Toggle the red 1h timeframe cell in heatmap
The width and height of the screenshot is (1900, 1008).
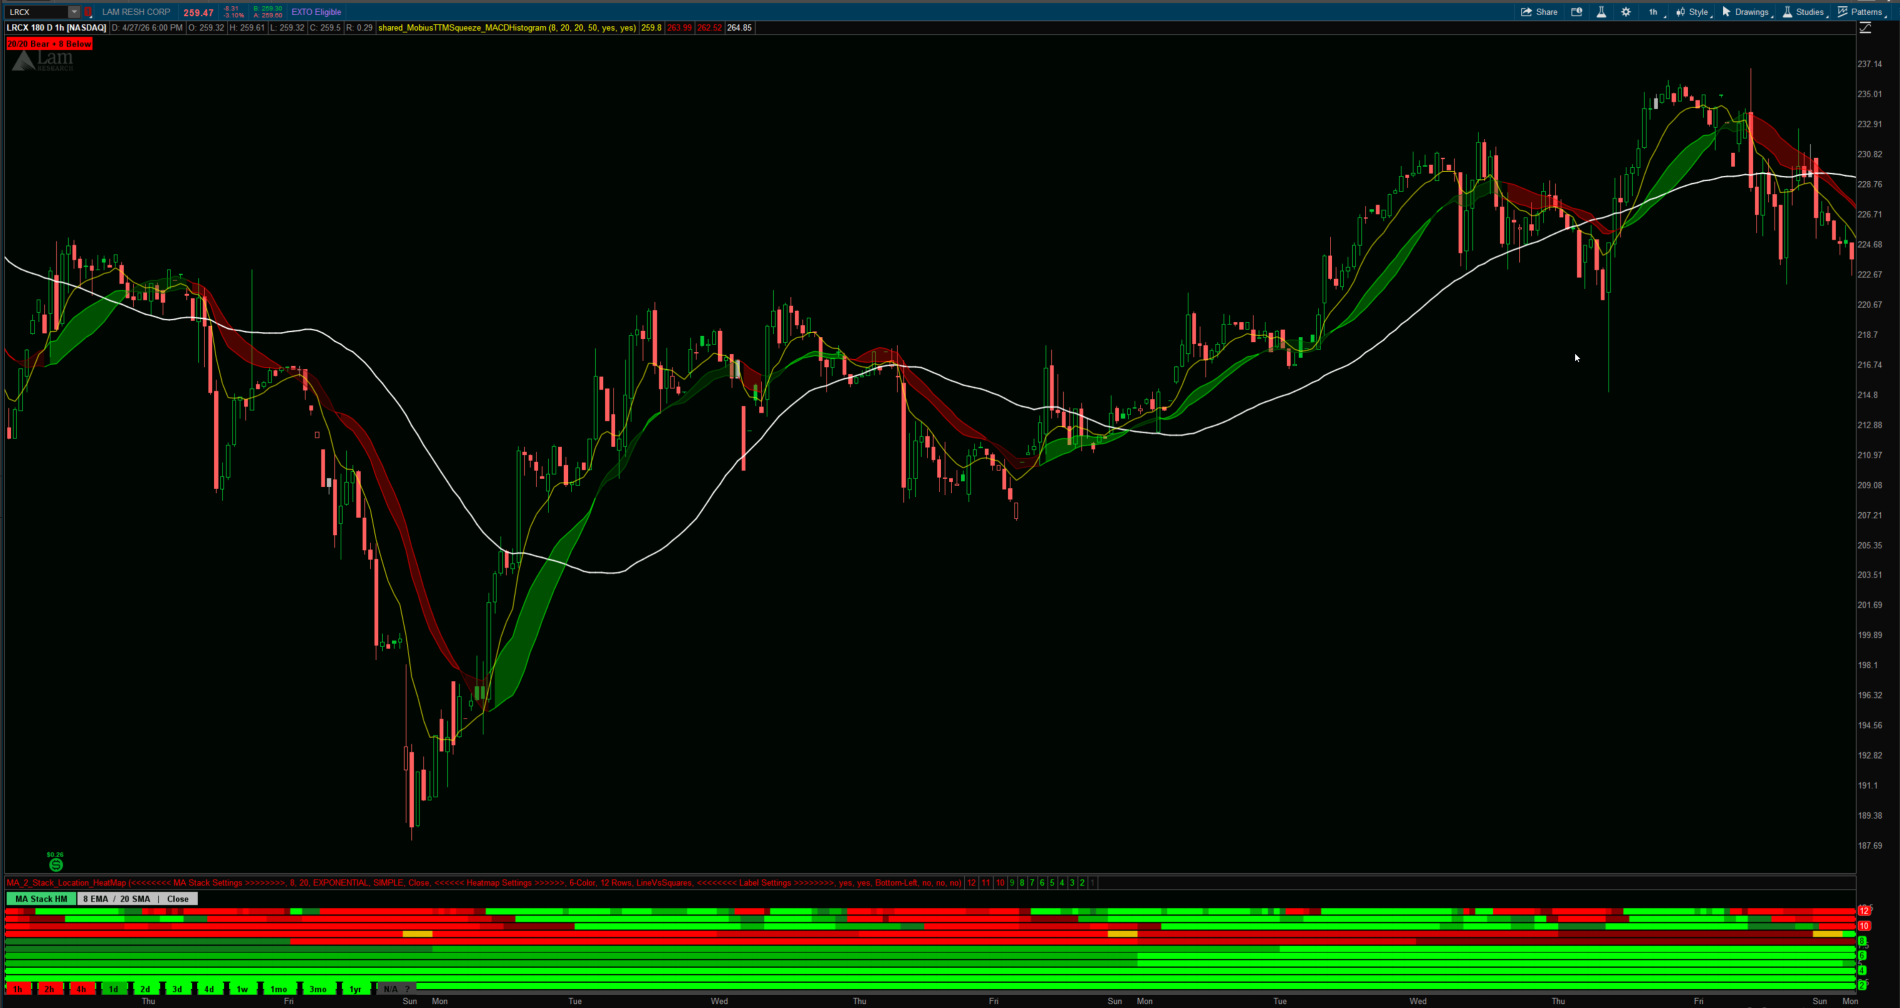tap(17, 989)
